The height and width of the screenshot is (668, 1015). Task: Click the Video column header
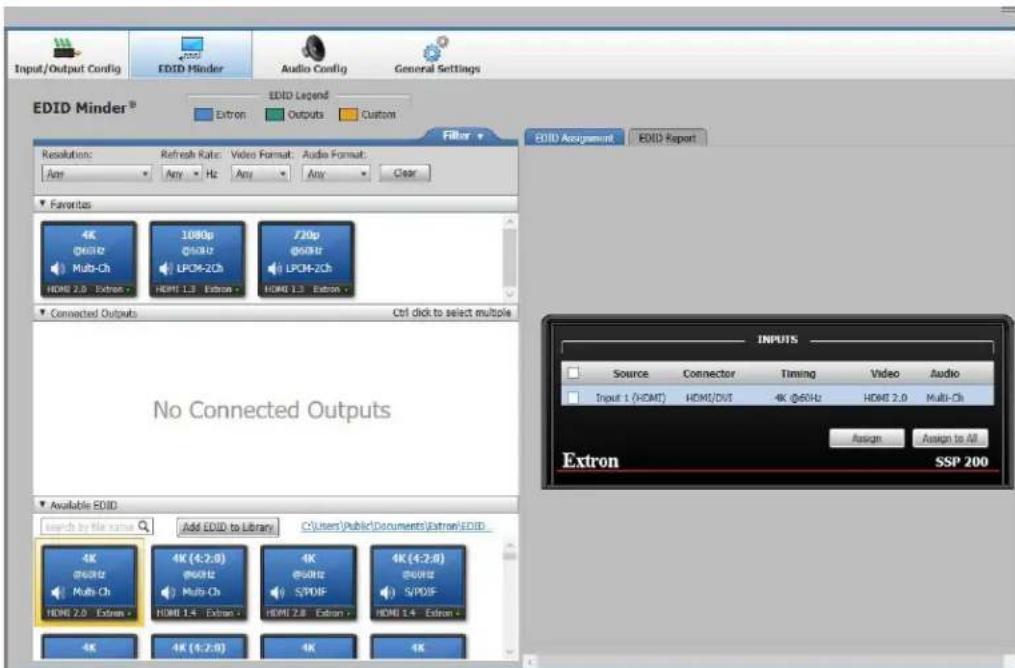(885, 373)
